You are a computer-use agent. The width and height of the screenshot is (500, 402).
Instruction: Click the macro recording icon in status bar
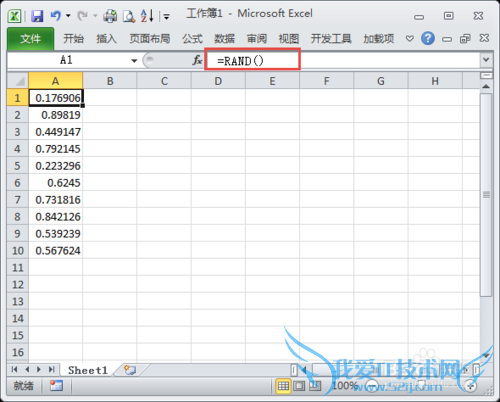pyautogui.click(x=56, y=386)
